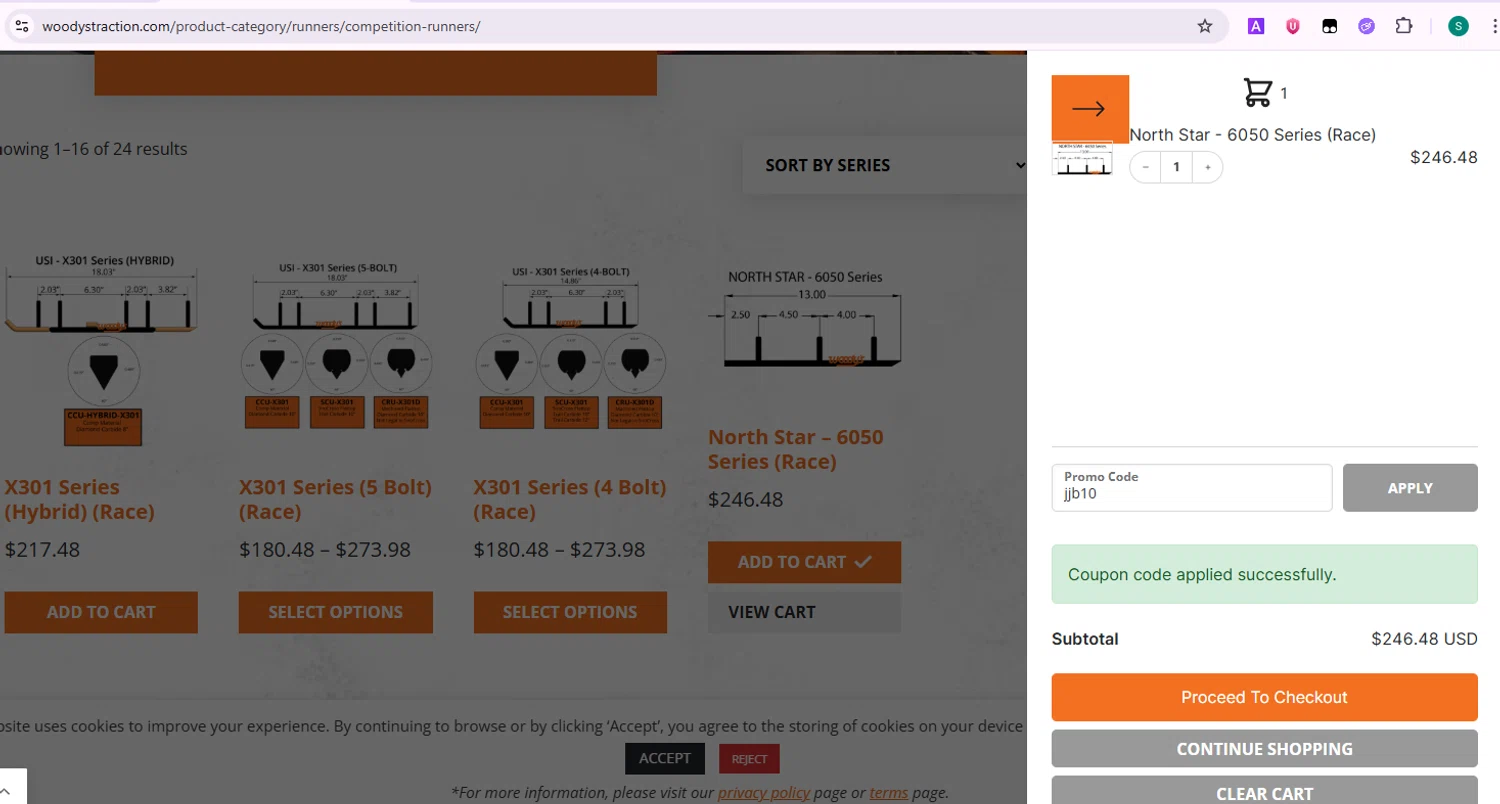Click the Subtotal $246.48 USD amount

1424,639
